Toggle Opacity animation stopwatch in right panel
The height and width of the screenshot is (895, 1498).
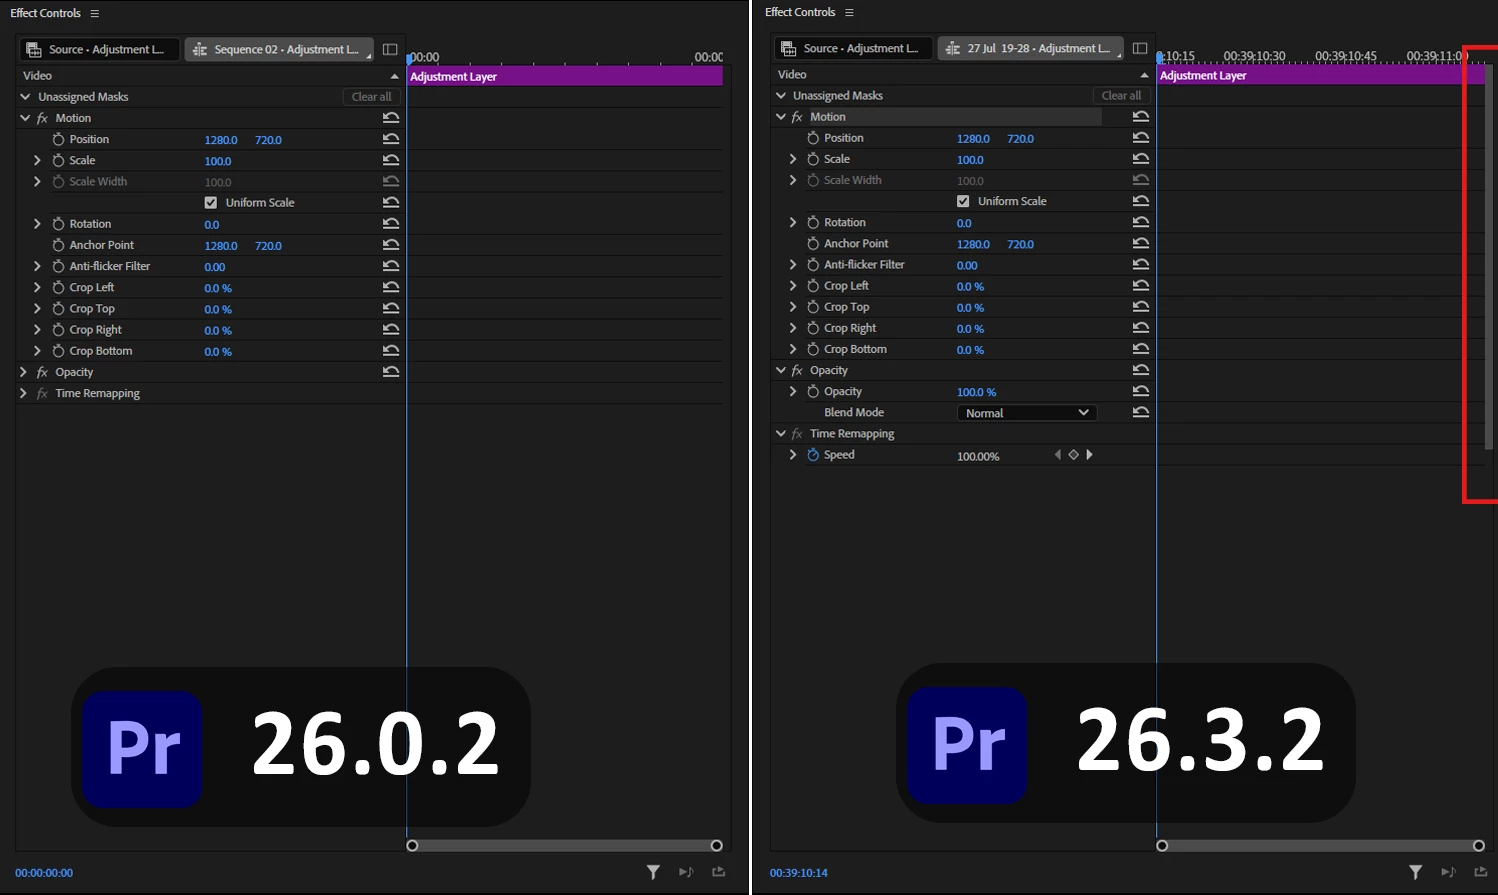(x=813, y=391)
